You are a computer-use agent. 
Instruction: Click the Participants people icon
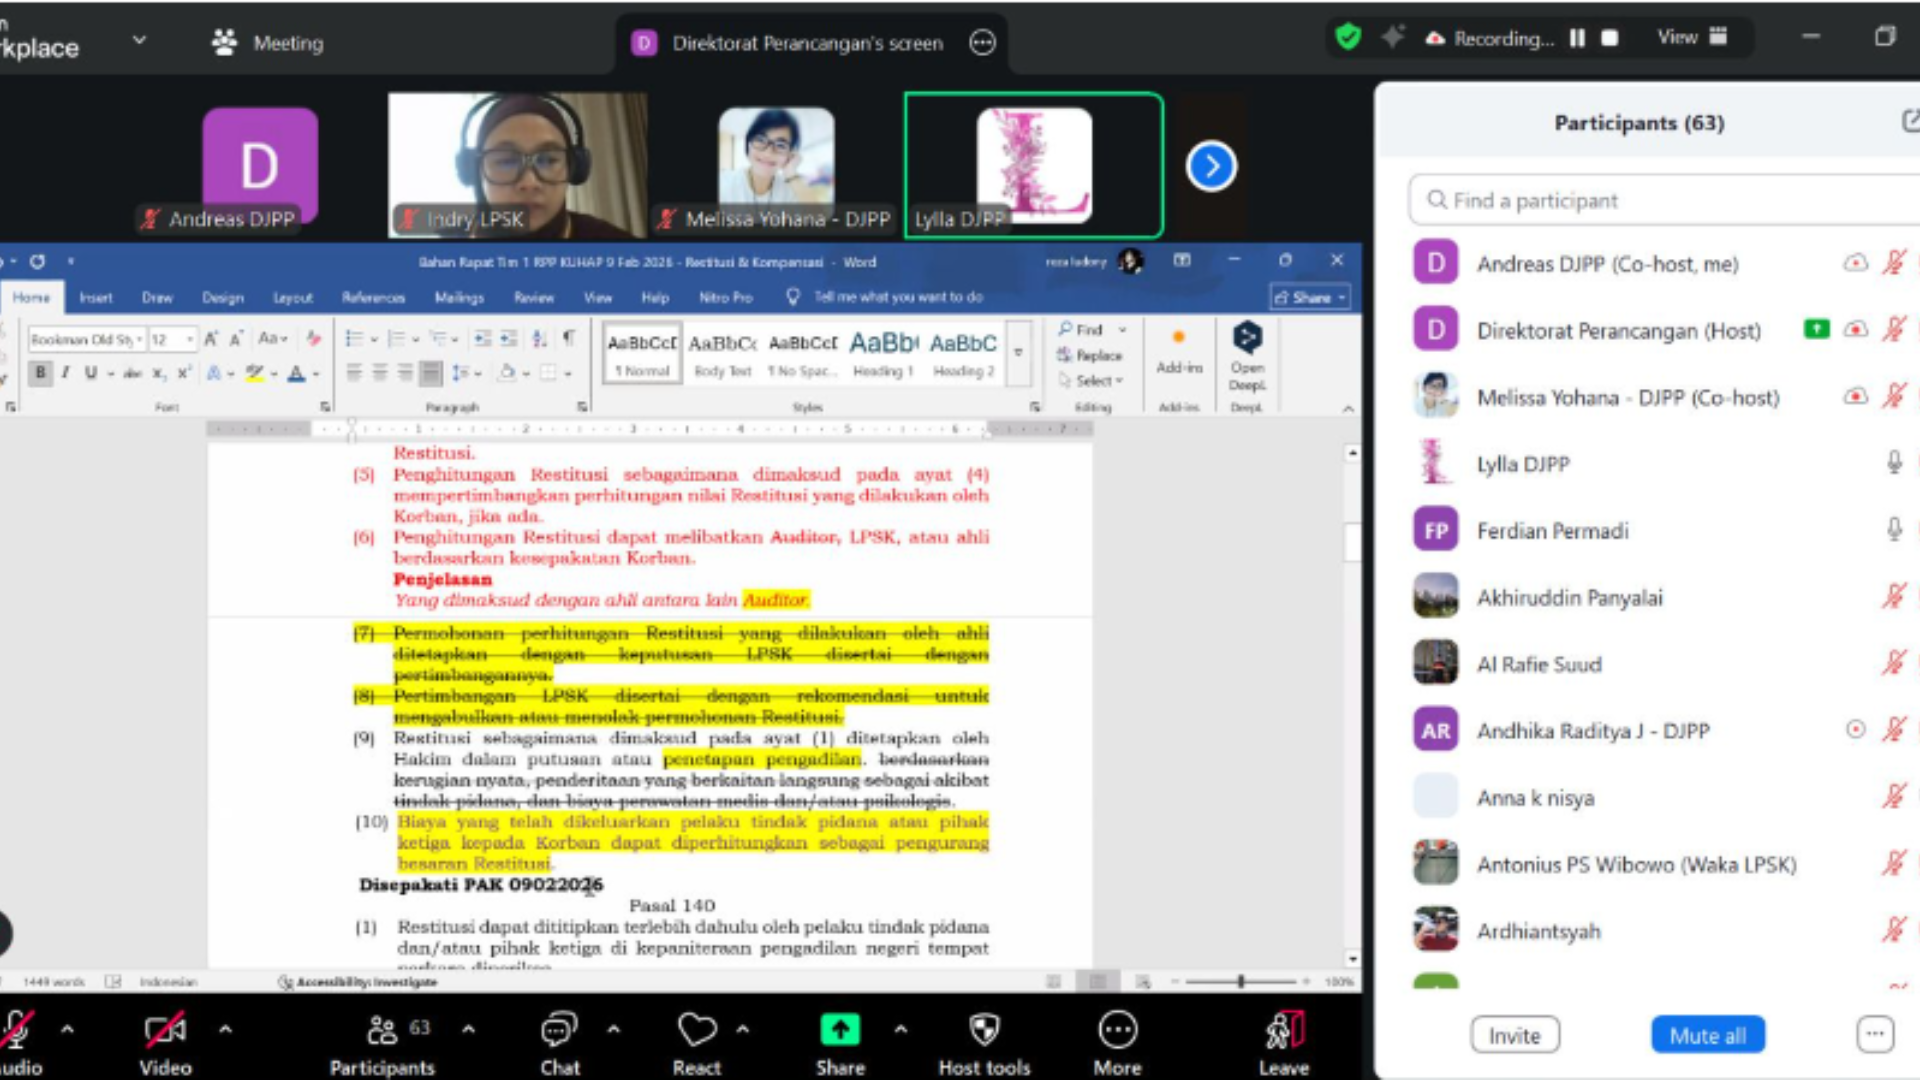point(382,1030)
